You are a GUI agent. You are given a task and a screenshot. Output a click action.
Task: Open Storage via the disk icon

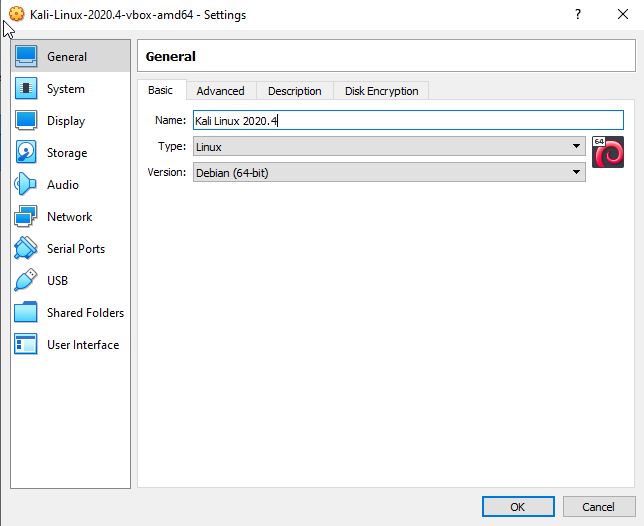pos(26,152)
